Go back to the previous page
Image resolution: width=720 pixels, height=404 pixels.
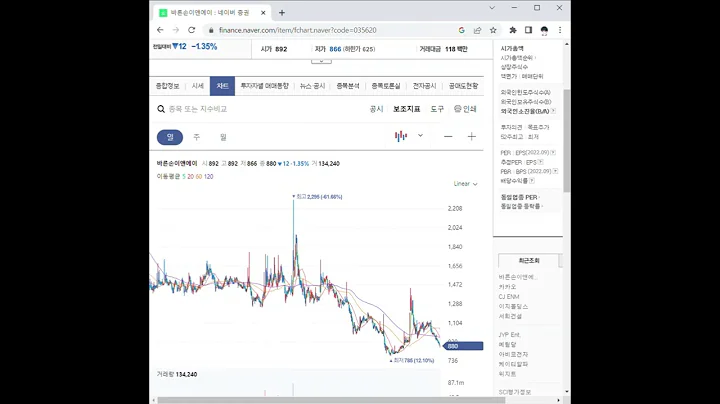click(160, 30)
